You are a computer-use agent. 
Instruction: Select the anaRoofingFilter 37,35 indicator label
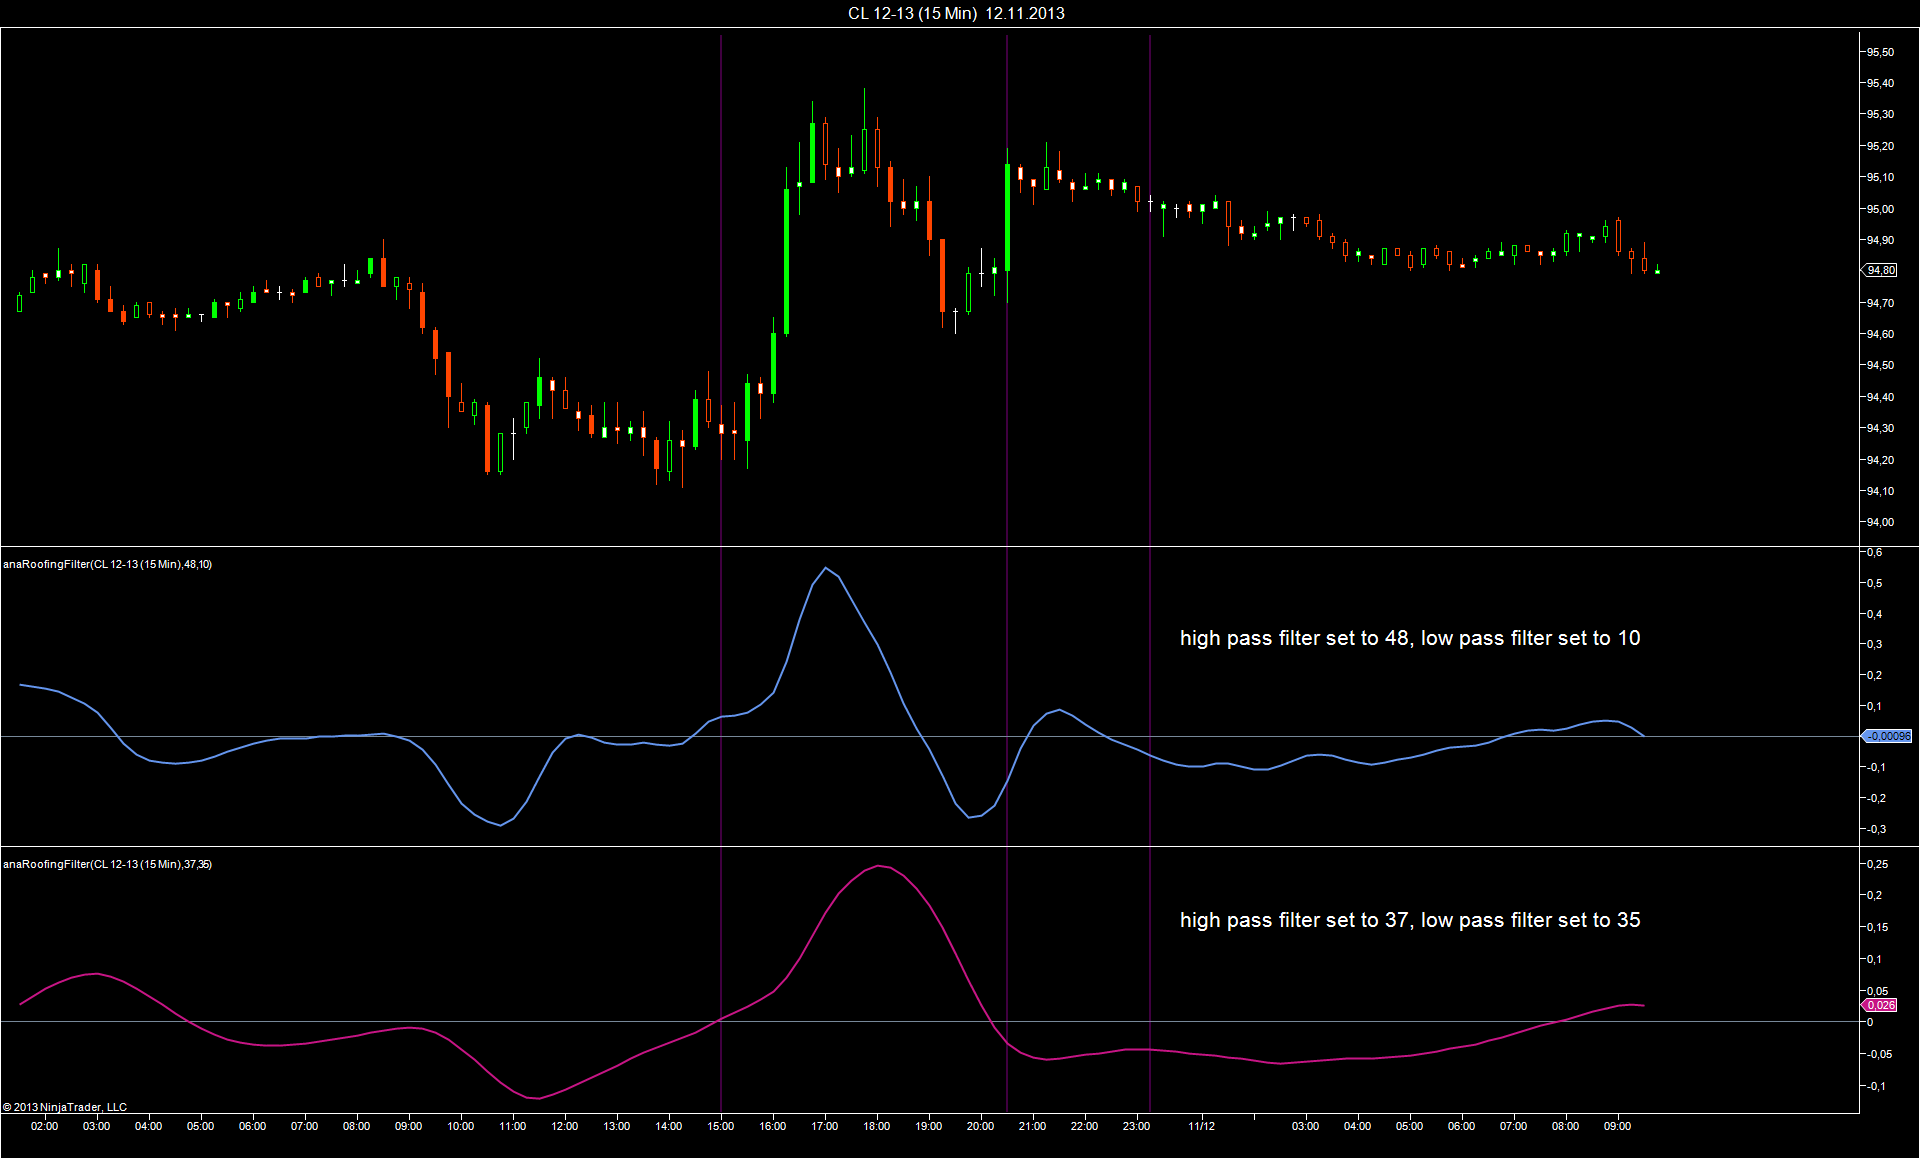108,864
